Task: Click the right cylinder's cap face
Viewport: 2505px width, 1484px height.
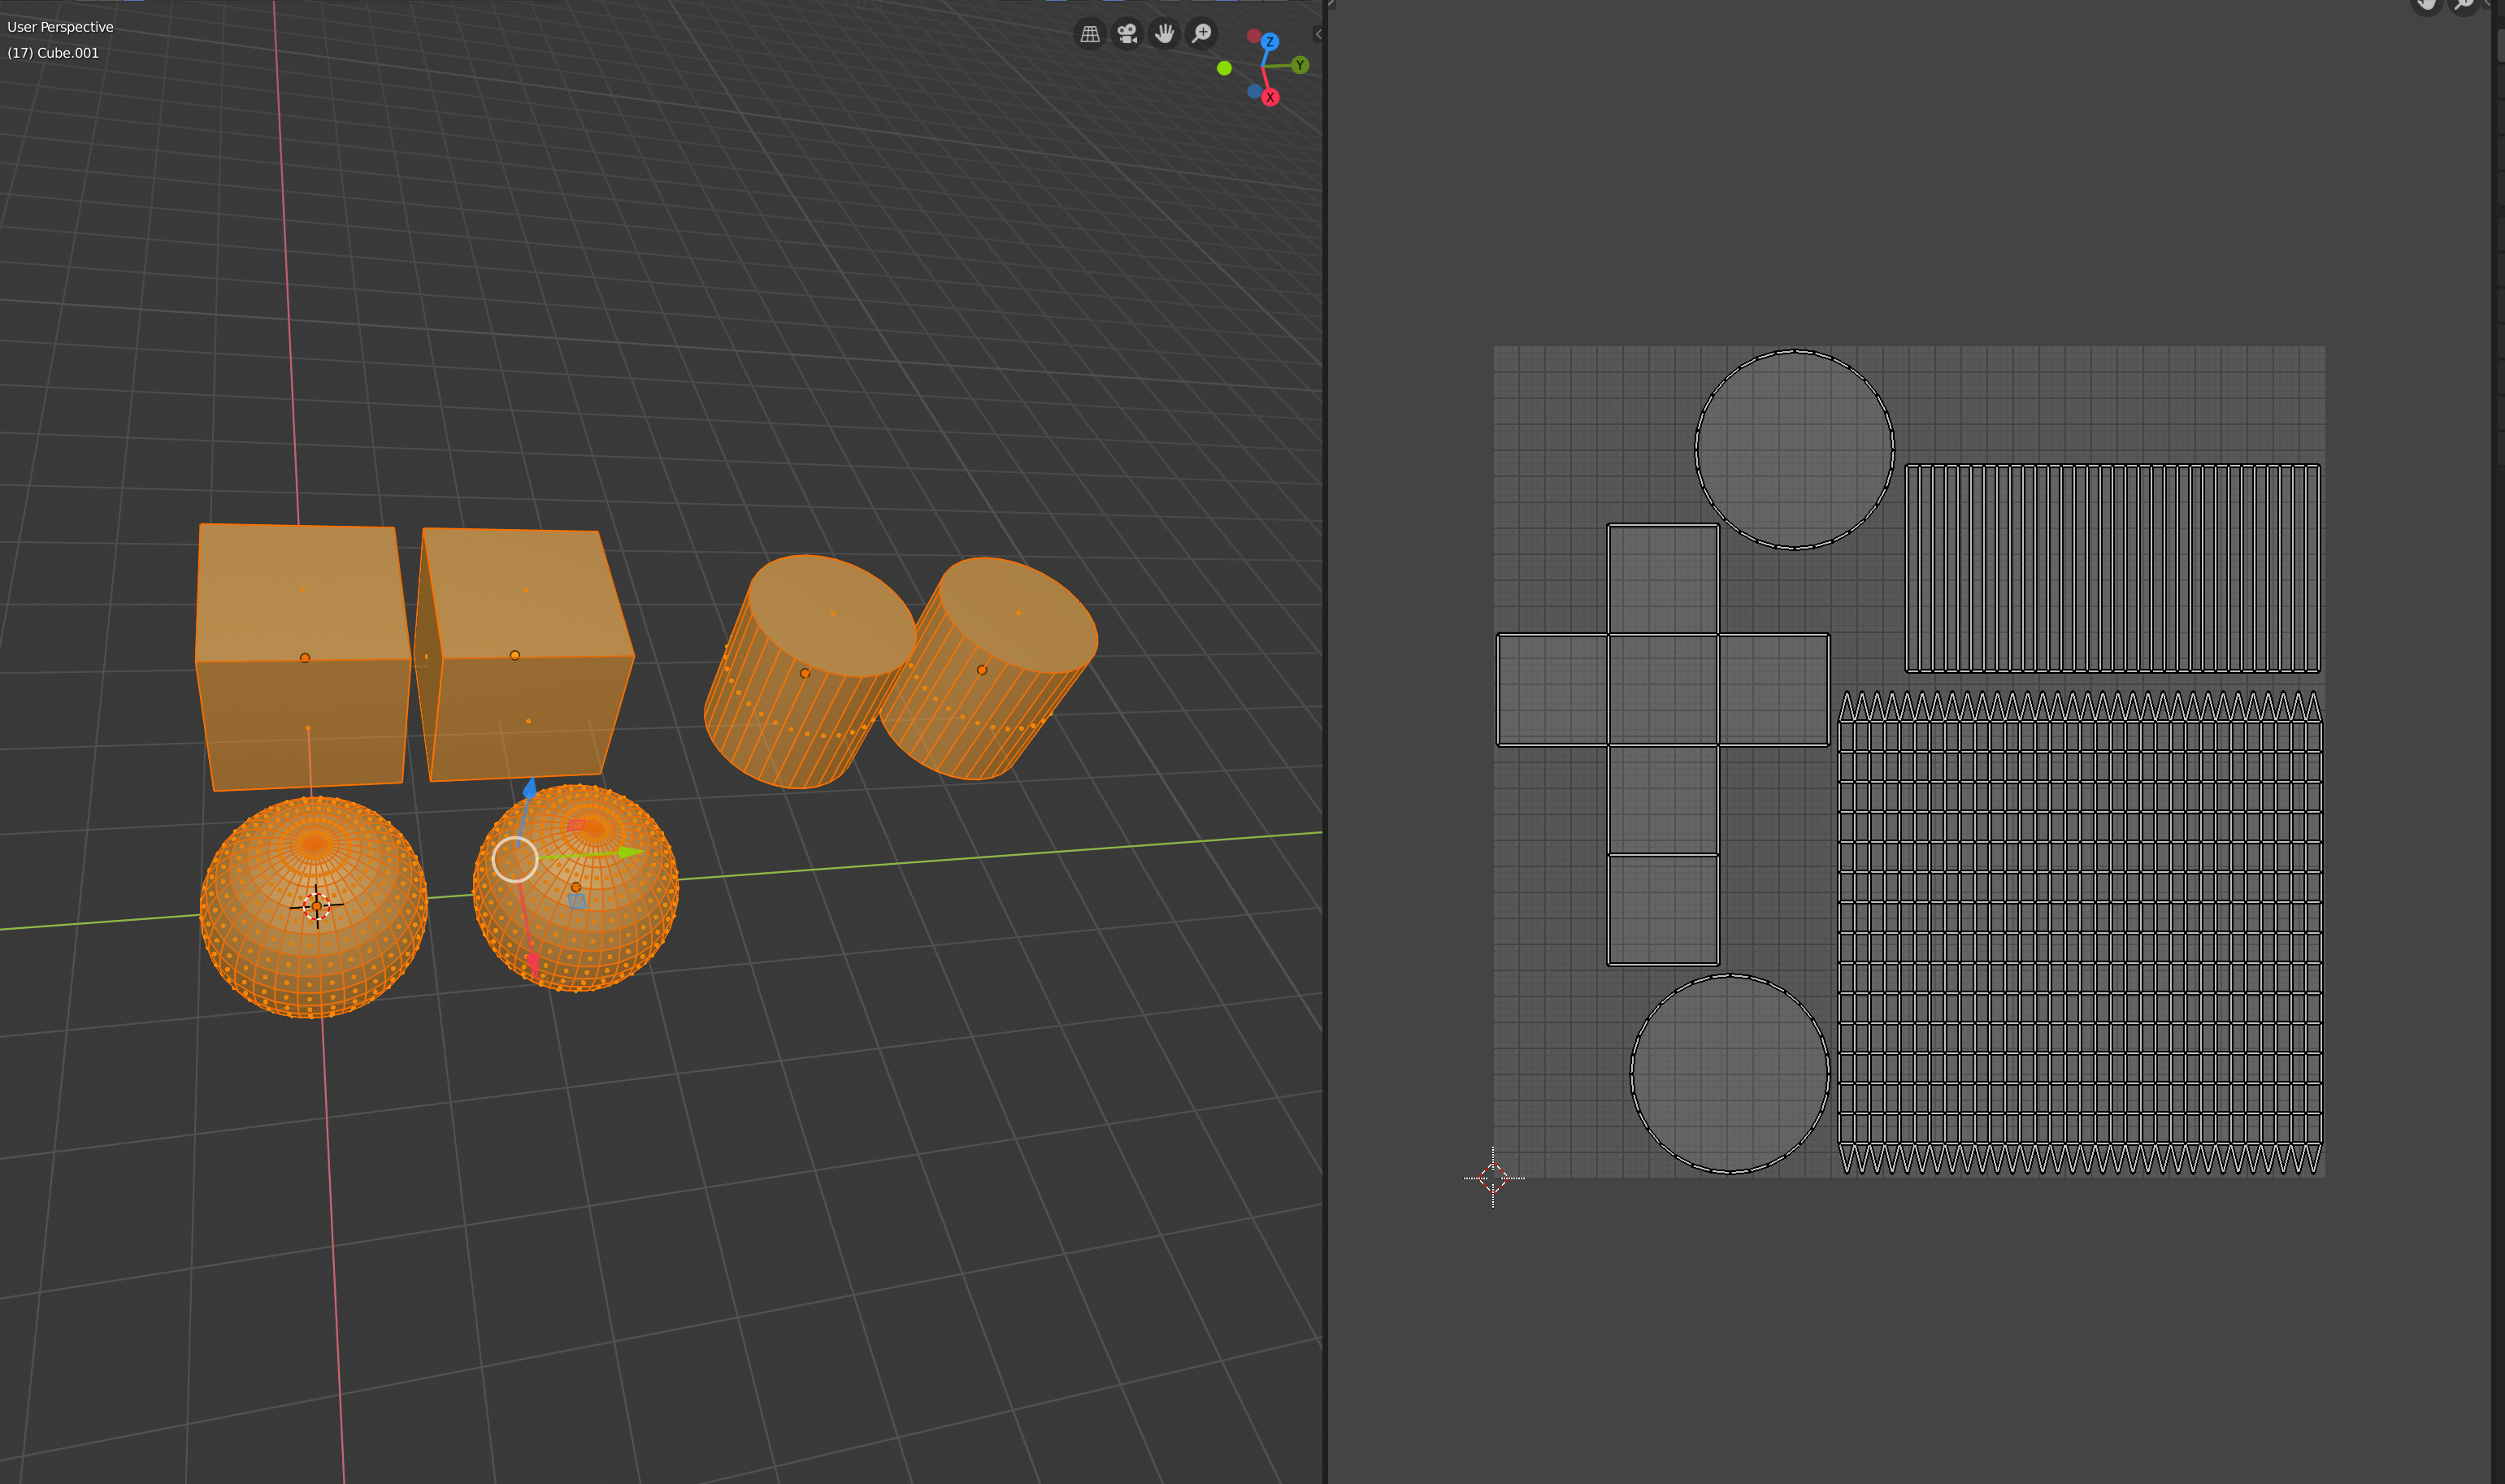Action: pos(1018,614)
